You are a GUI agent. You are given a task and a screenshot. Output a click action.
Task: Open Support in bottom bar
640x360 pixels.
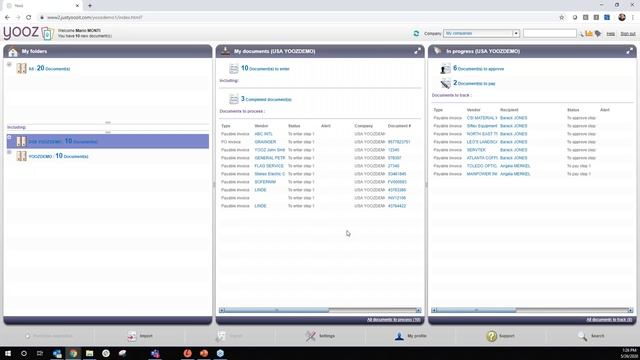pos(500,336)
